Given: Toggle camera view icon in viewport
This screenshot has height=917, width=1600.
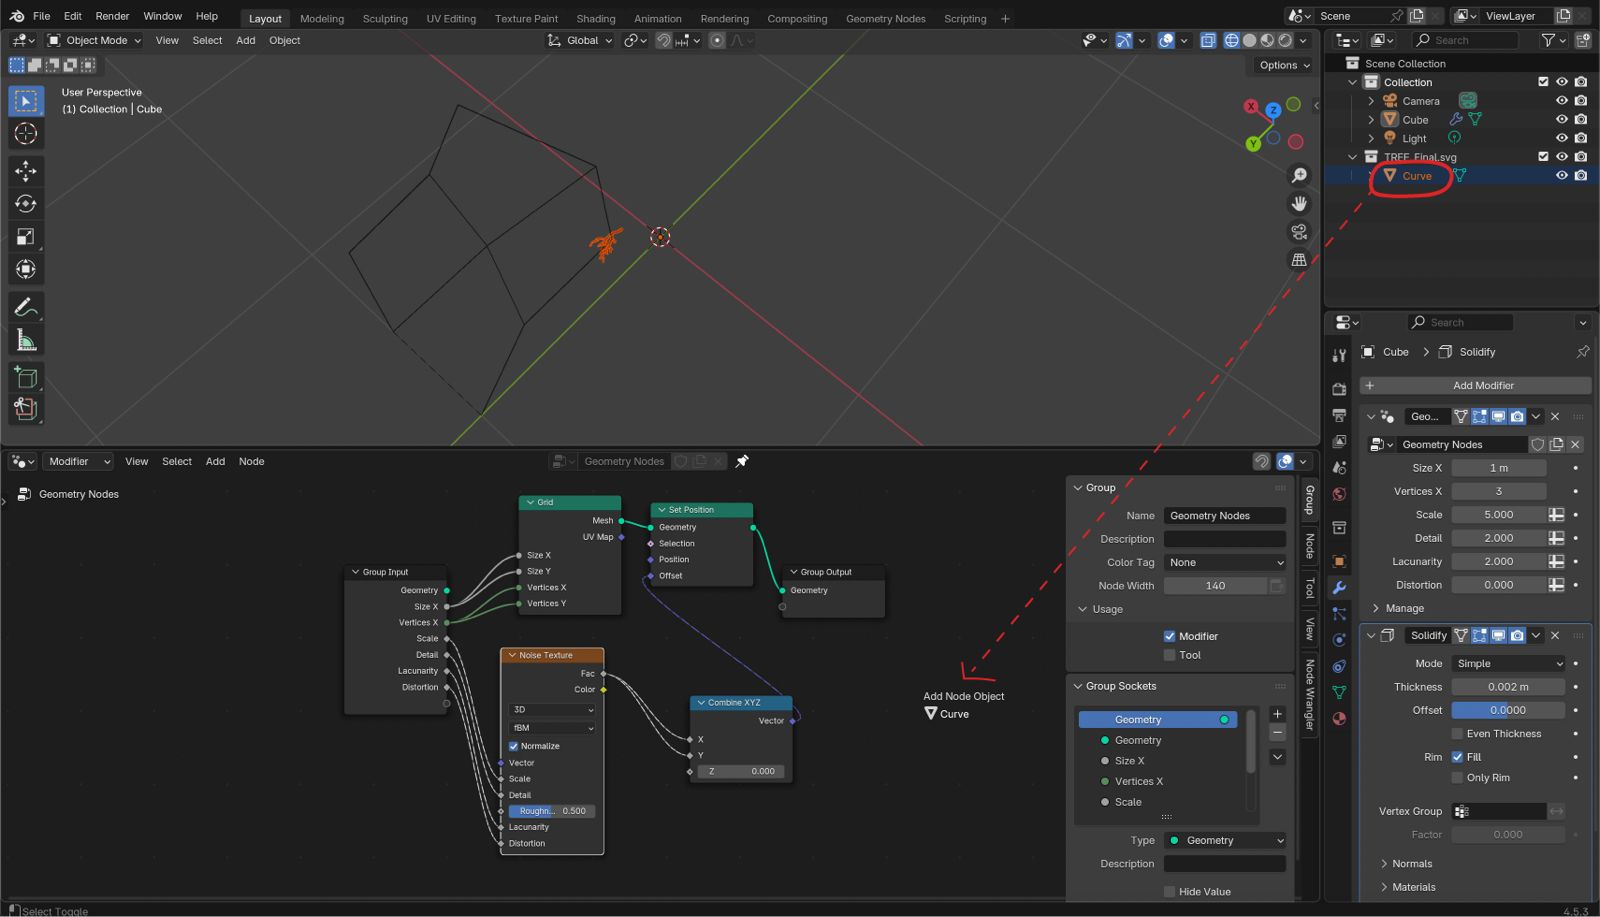Looking at the screenshot, I should (1299, 232).
